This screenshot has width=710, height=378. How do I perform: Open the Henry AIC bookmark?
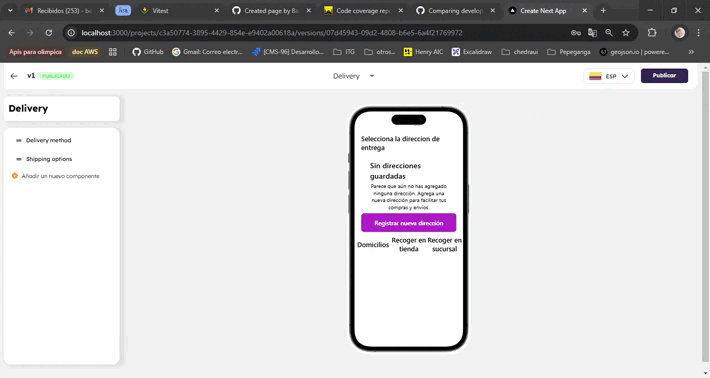click(x=423, y=52)
